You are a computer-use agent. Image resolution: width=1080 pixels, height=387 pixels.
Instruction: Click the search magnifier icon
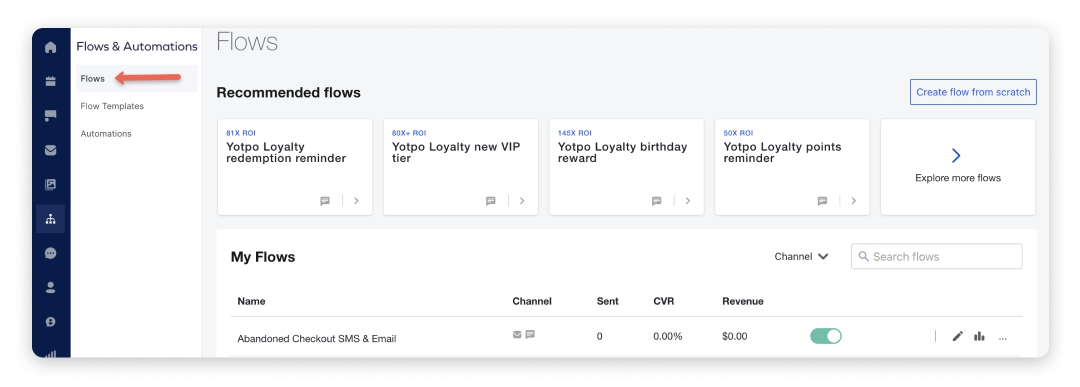tap(864, 256)
